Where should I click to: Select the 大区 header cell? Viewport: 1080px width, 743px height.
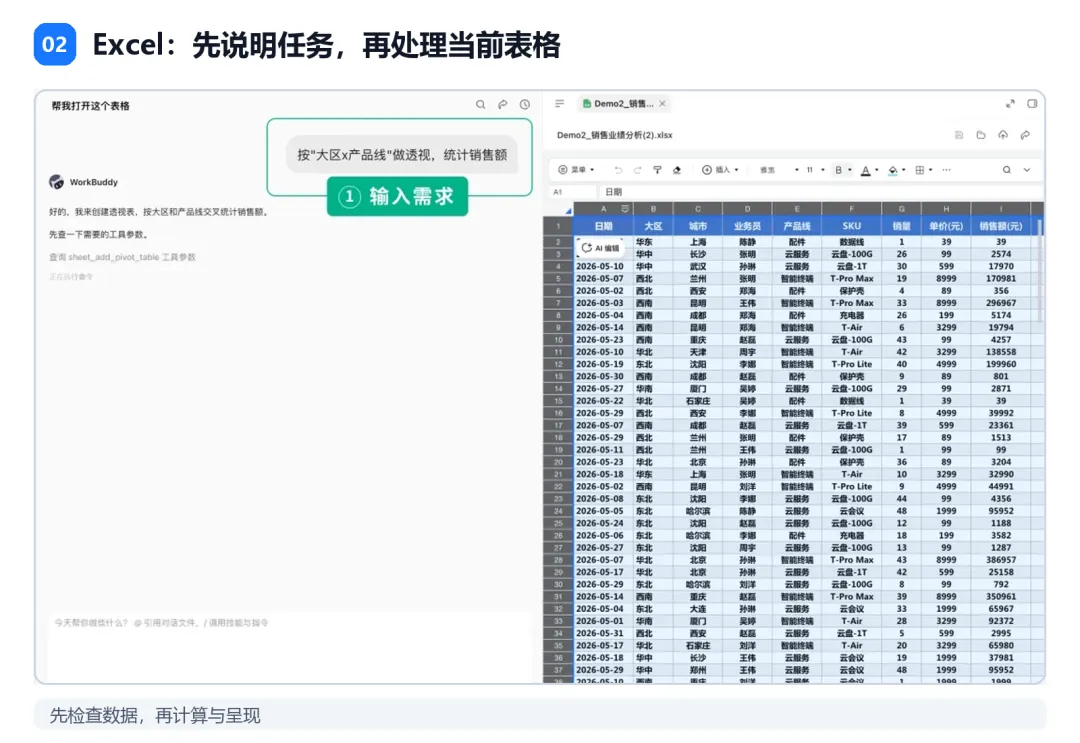pos(653,226)
